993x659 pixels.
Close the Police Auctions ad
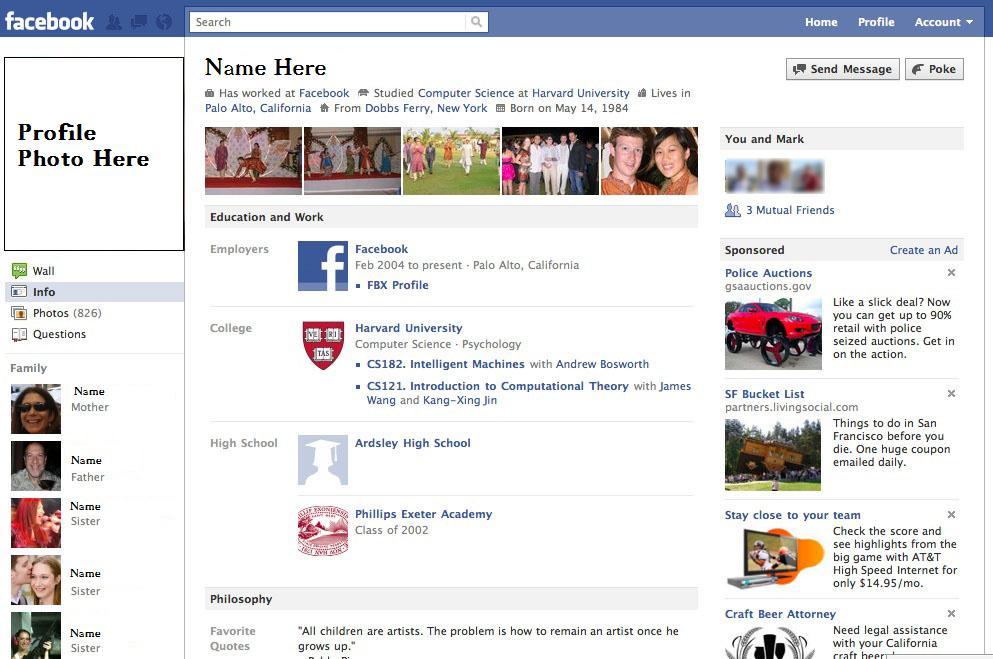click(x=951, y=273)
